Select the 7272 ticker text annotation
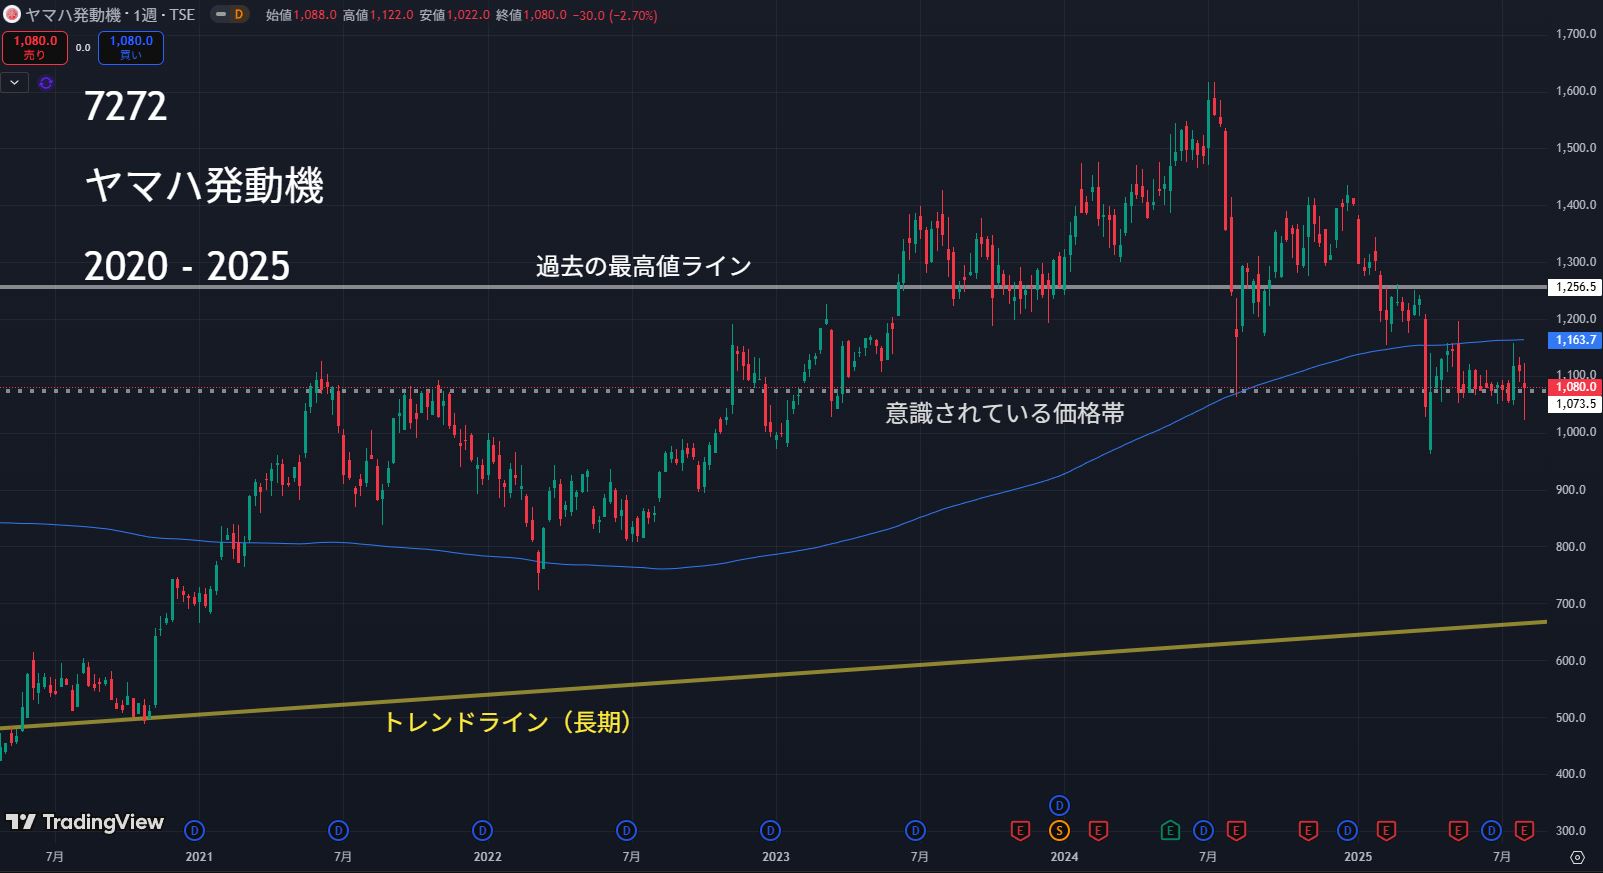Viewport: 1603px width, 873px height. [125, 106]
